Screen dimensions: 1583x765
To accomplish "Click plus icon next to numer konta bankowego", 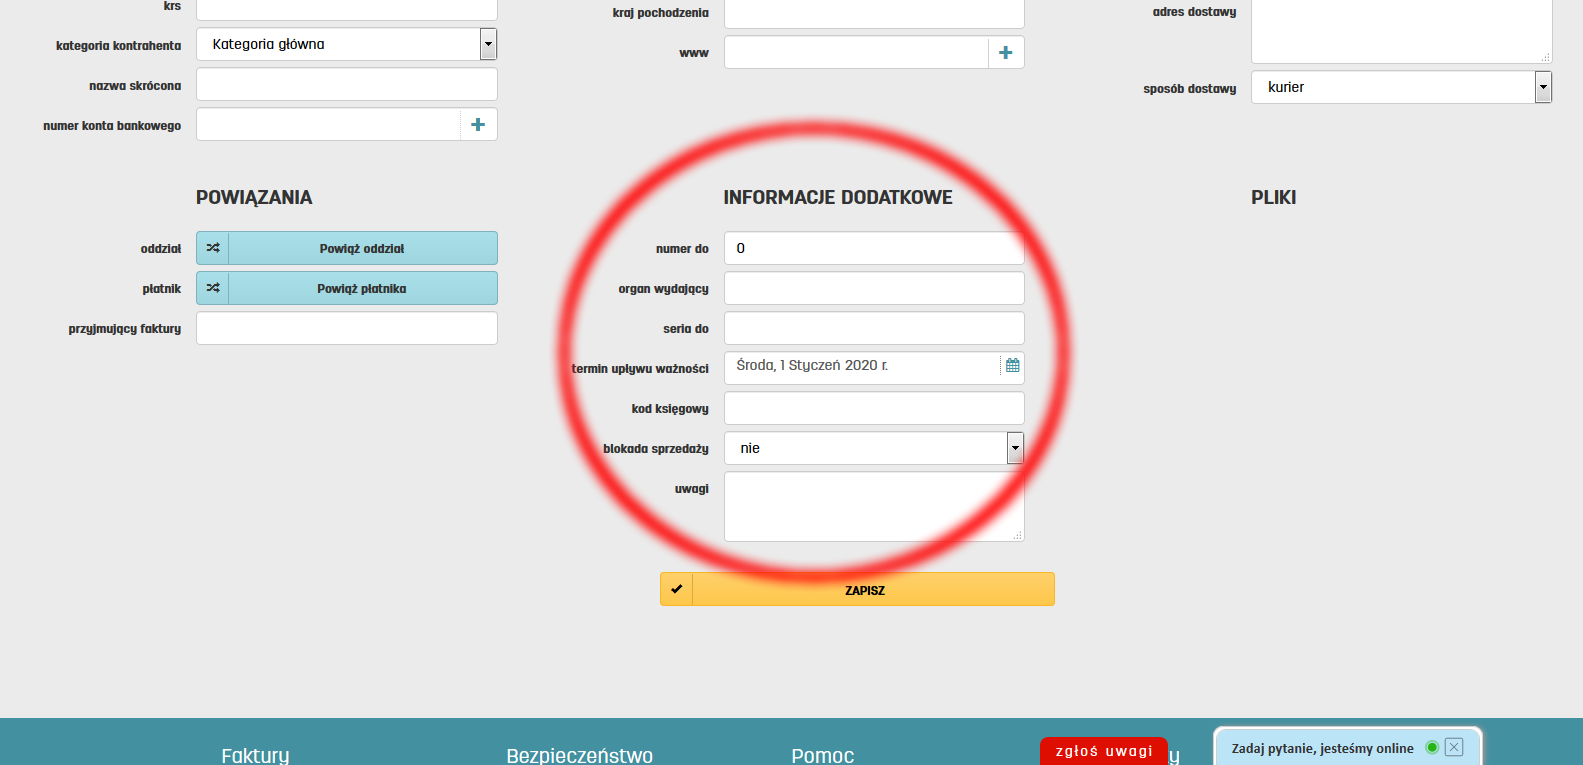I will click(478, 125).
